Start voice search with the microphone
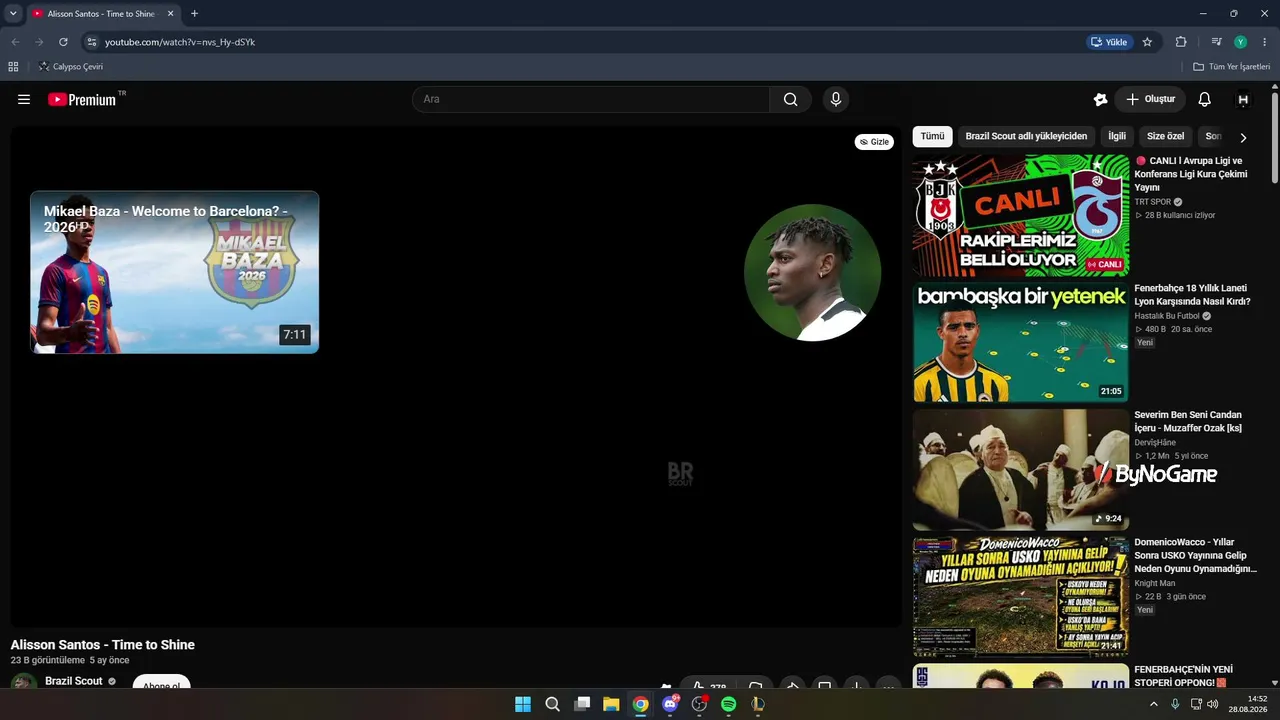Viewport: 1280px width, 720px height. [x=836, y=99]
